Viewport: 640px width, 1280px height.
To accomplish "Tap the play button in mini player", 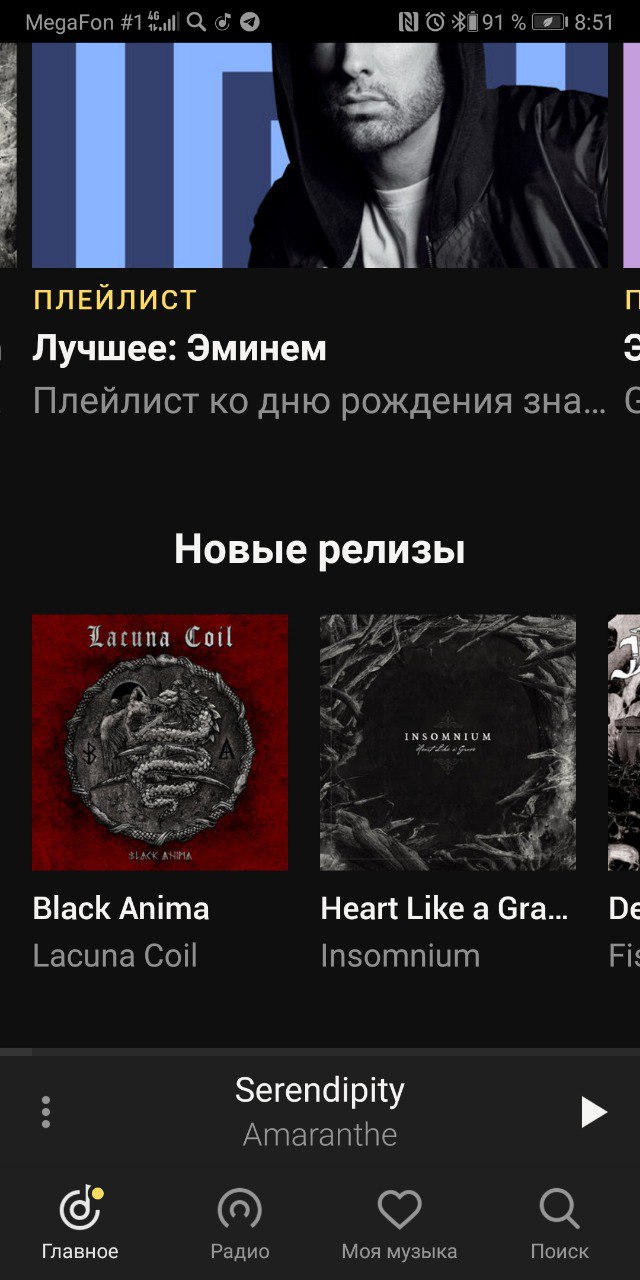I will (x=594, y=1112).
